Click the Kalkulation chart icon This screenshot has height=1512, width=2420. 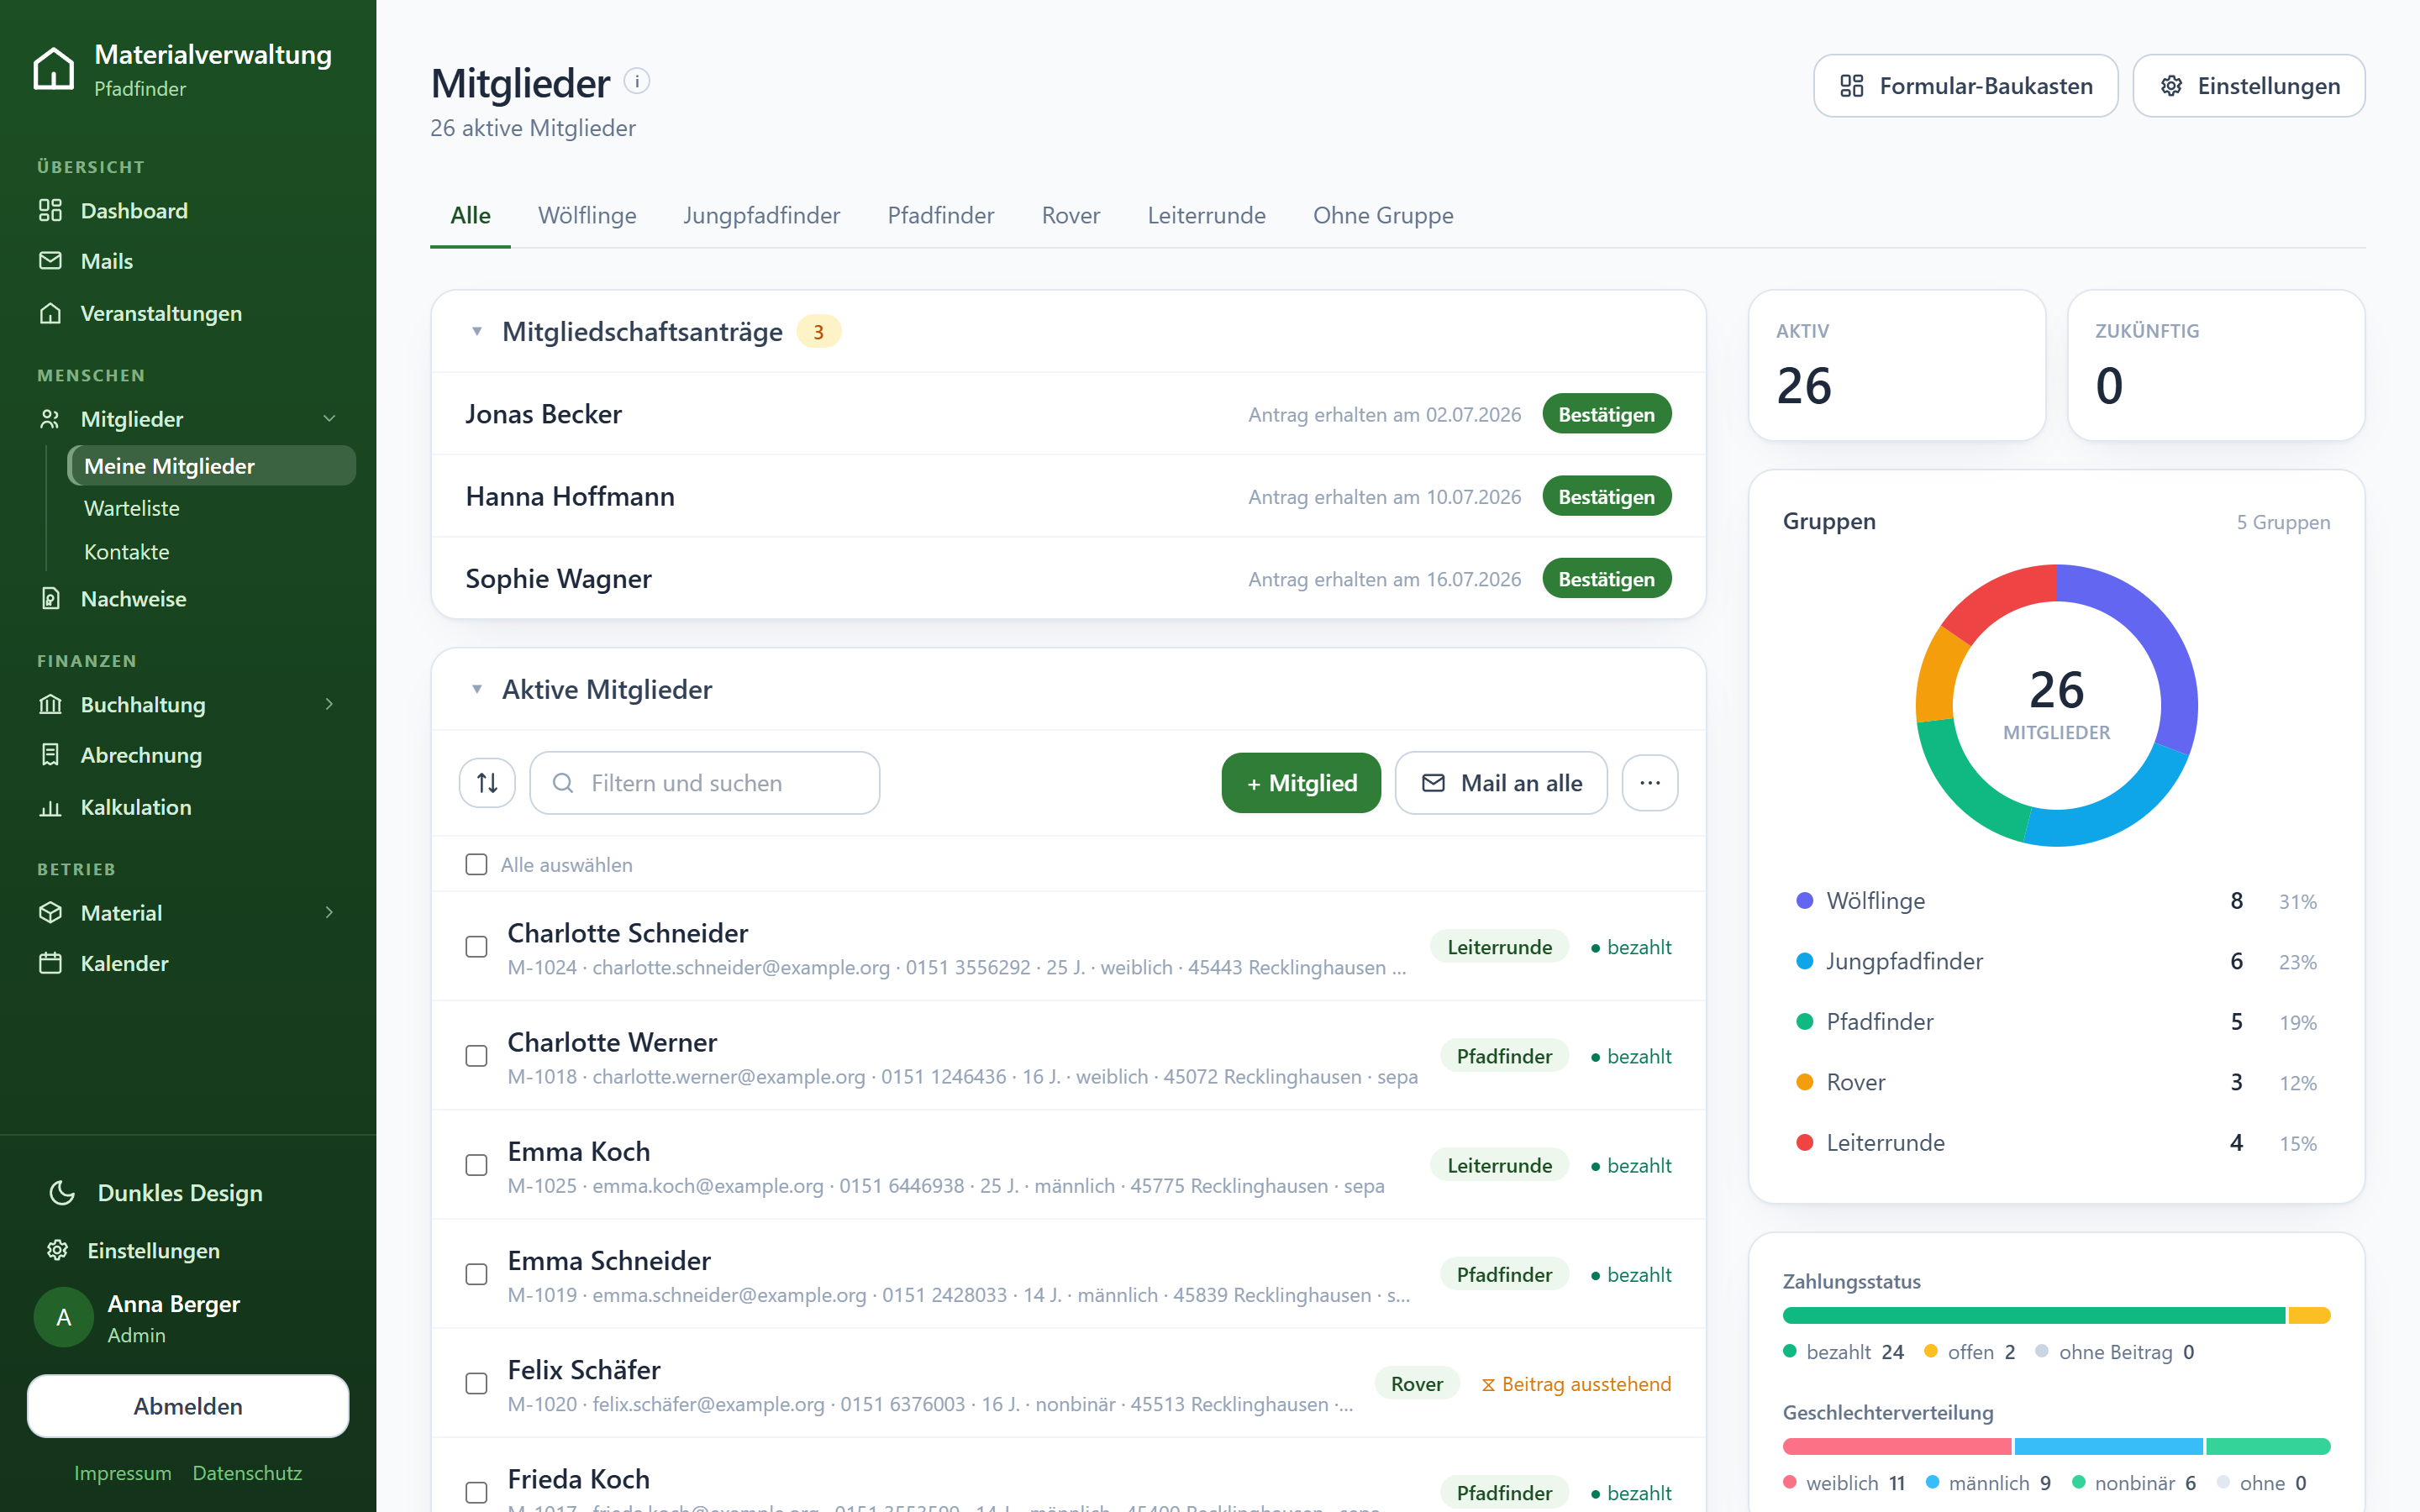tap(50, 807)
